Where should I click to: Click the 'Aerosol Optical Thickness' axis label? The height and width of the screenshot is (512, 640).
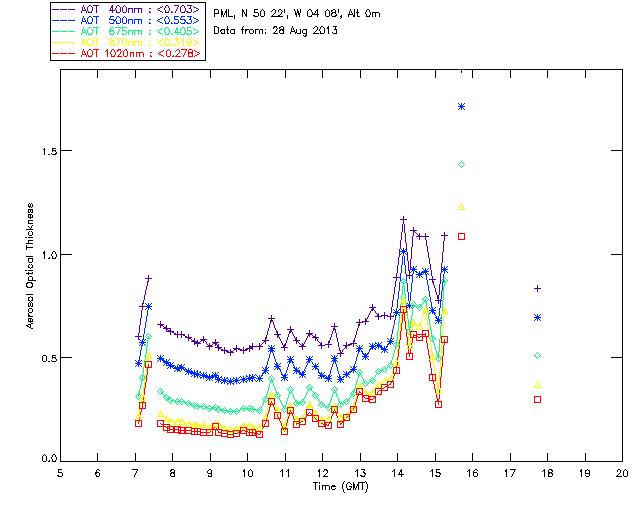30,266
